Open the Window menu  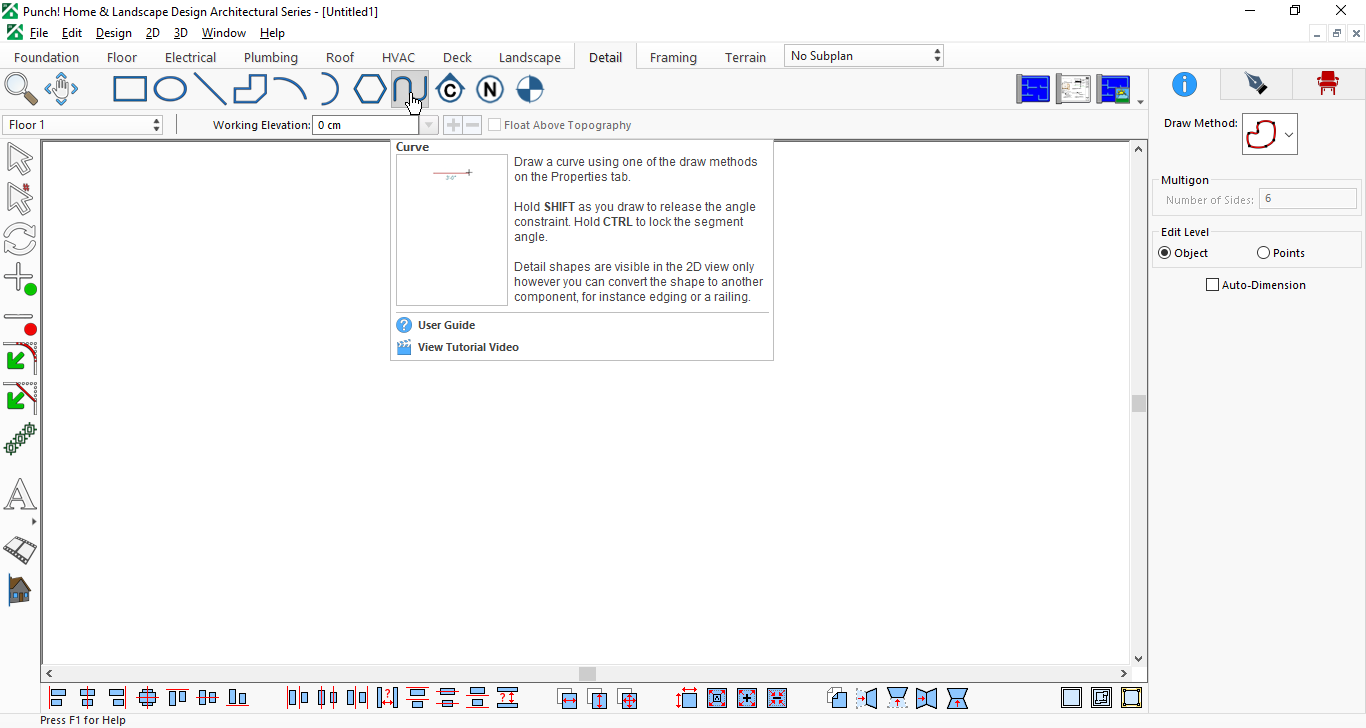(224, 33)
